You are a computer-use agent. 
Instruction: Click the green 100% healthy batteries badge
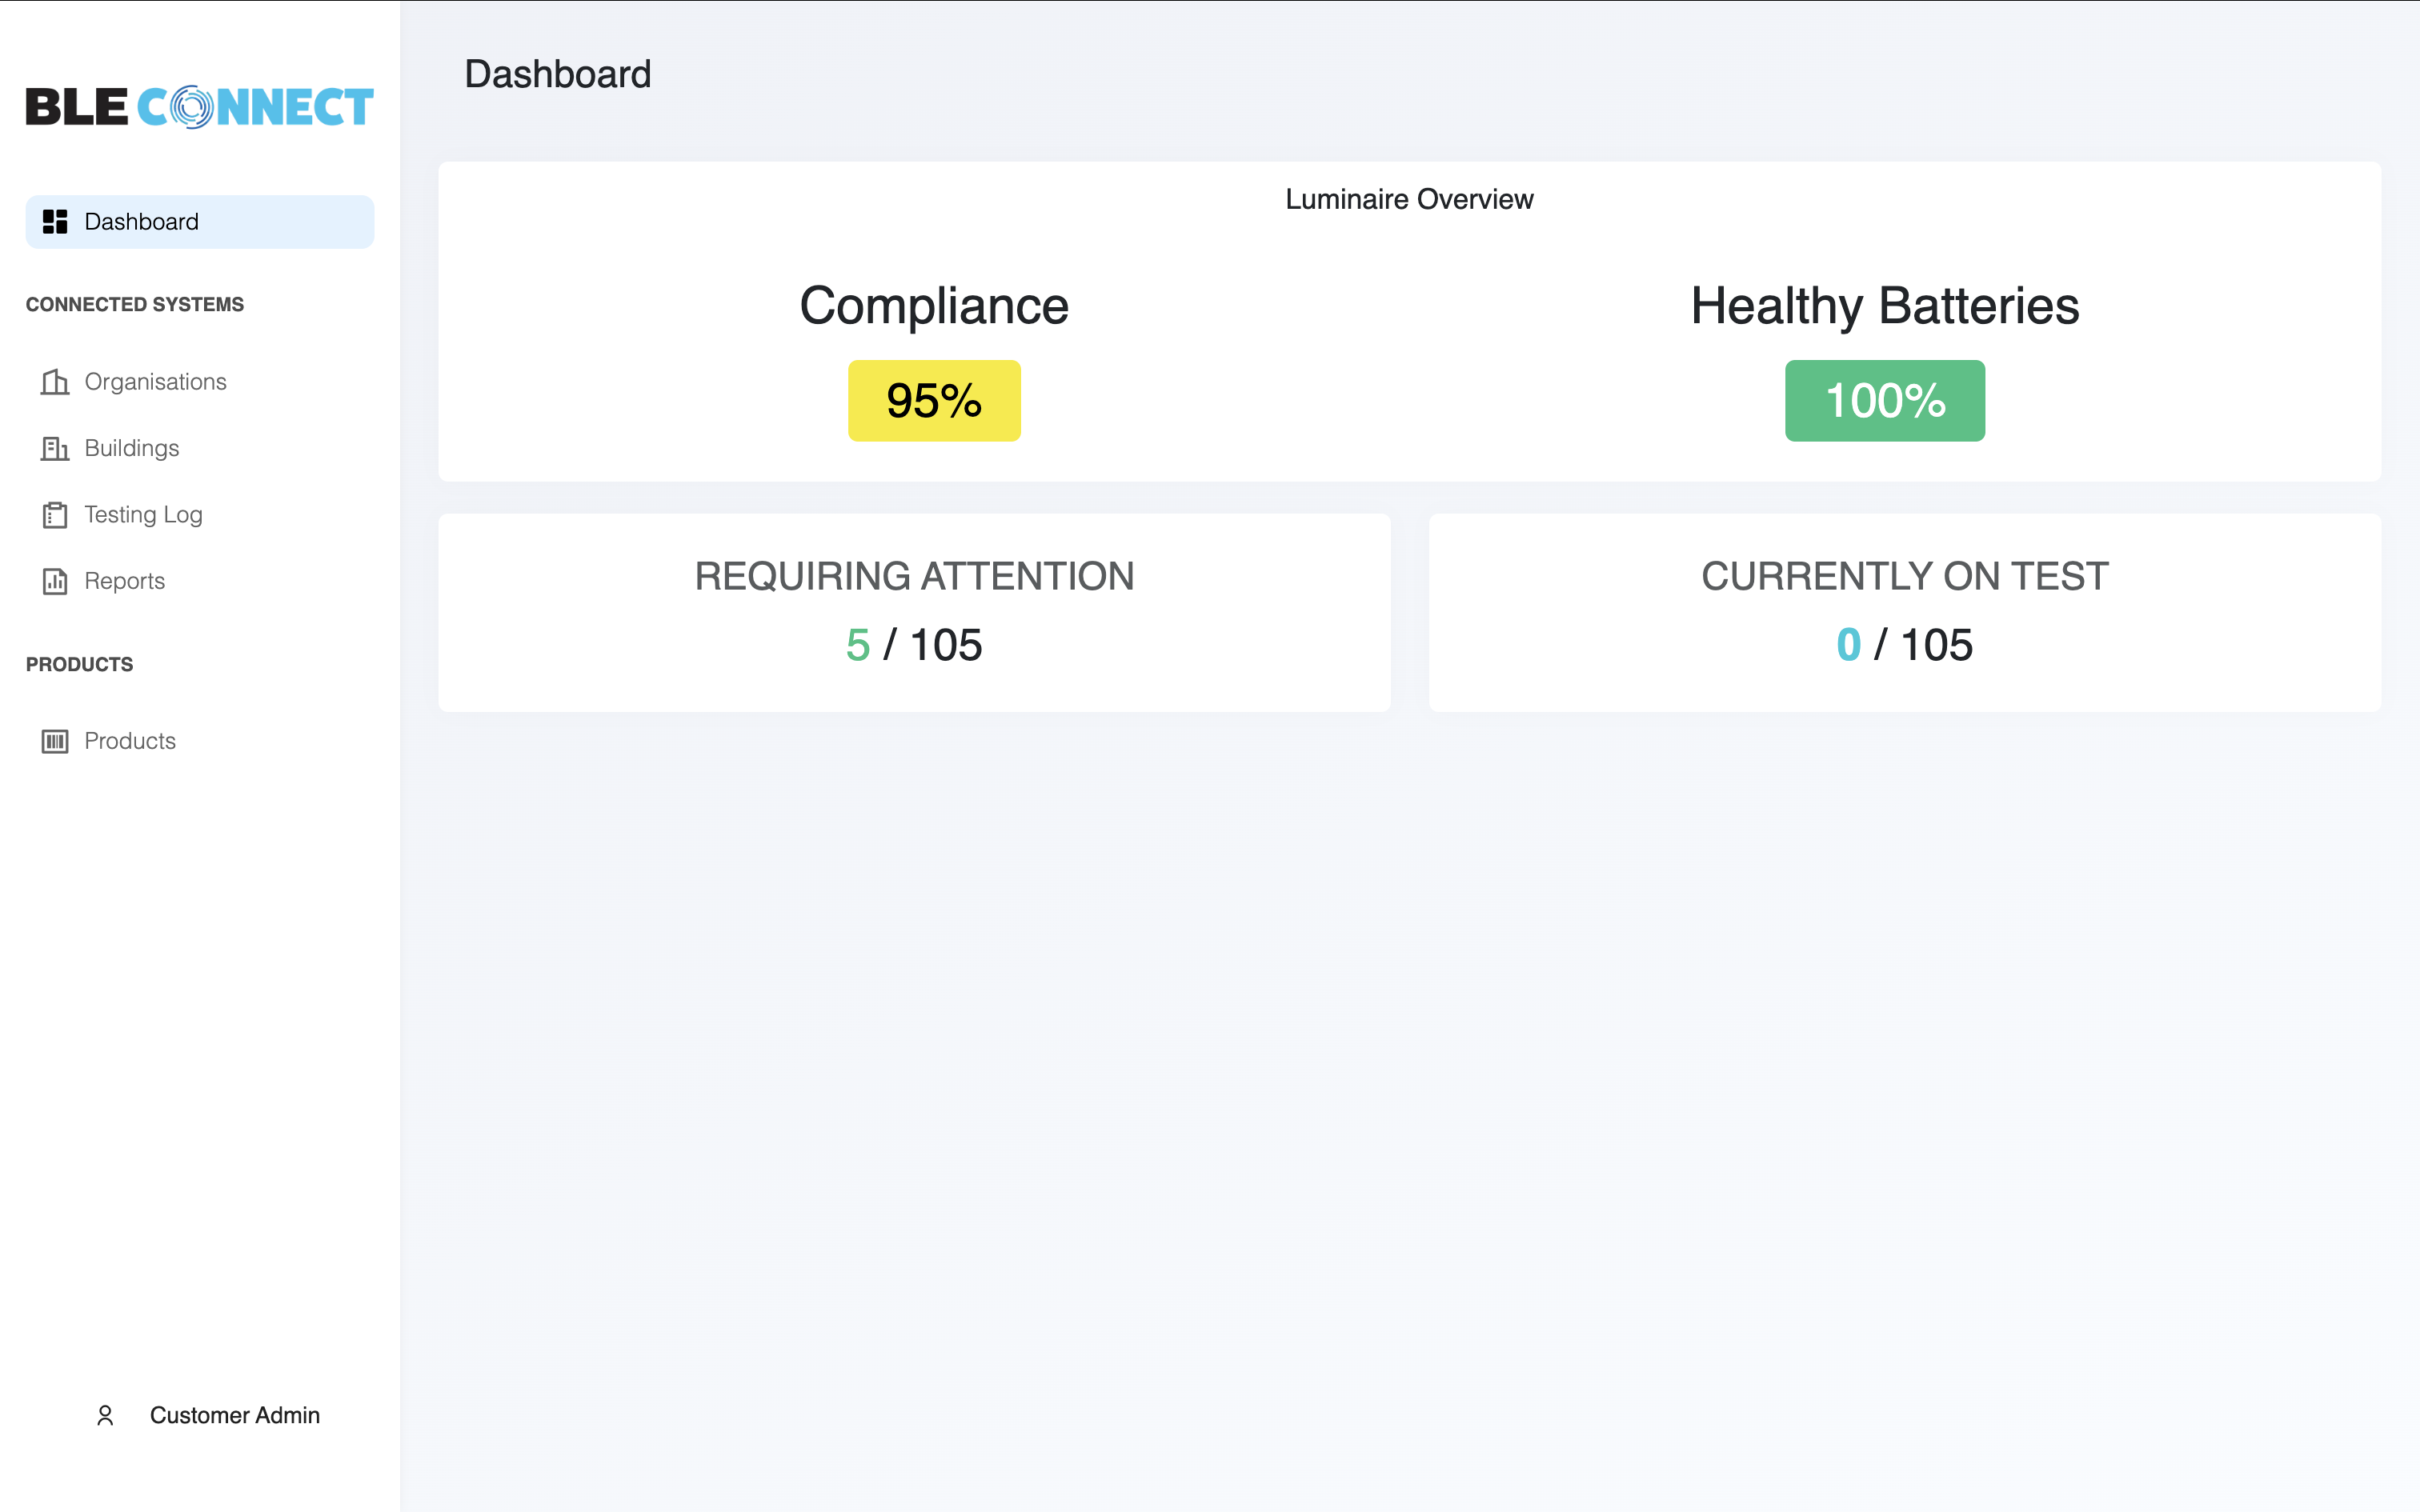[1884, 401]
